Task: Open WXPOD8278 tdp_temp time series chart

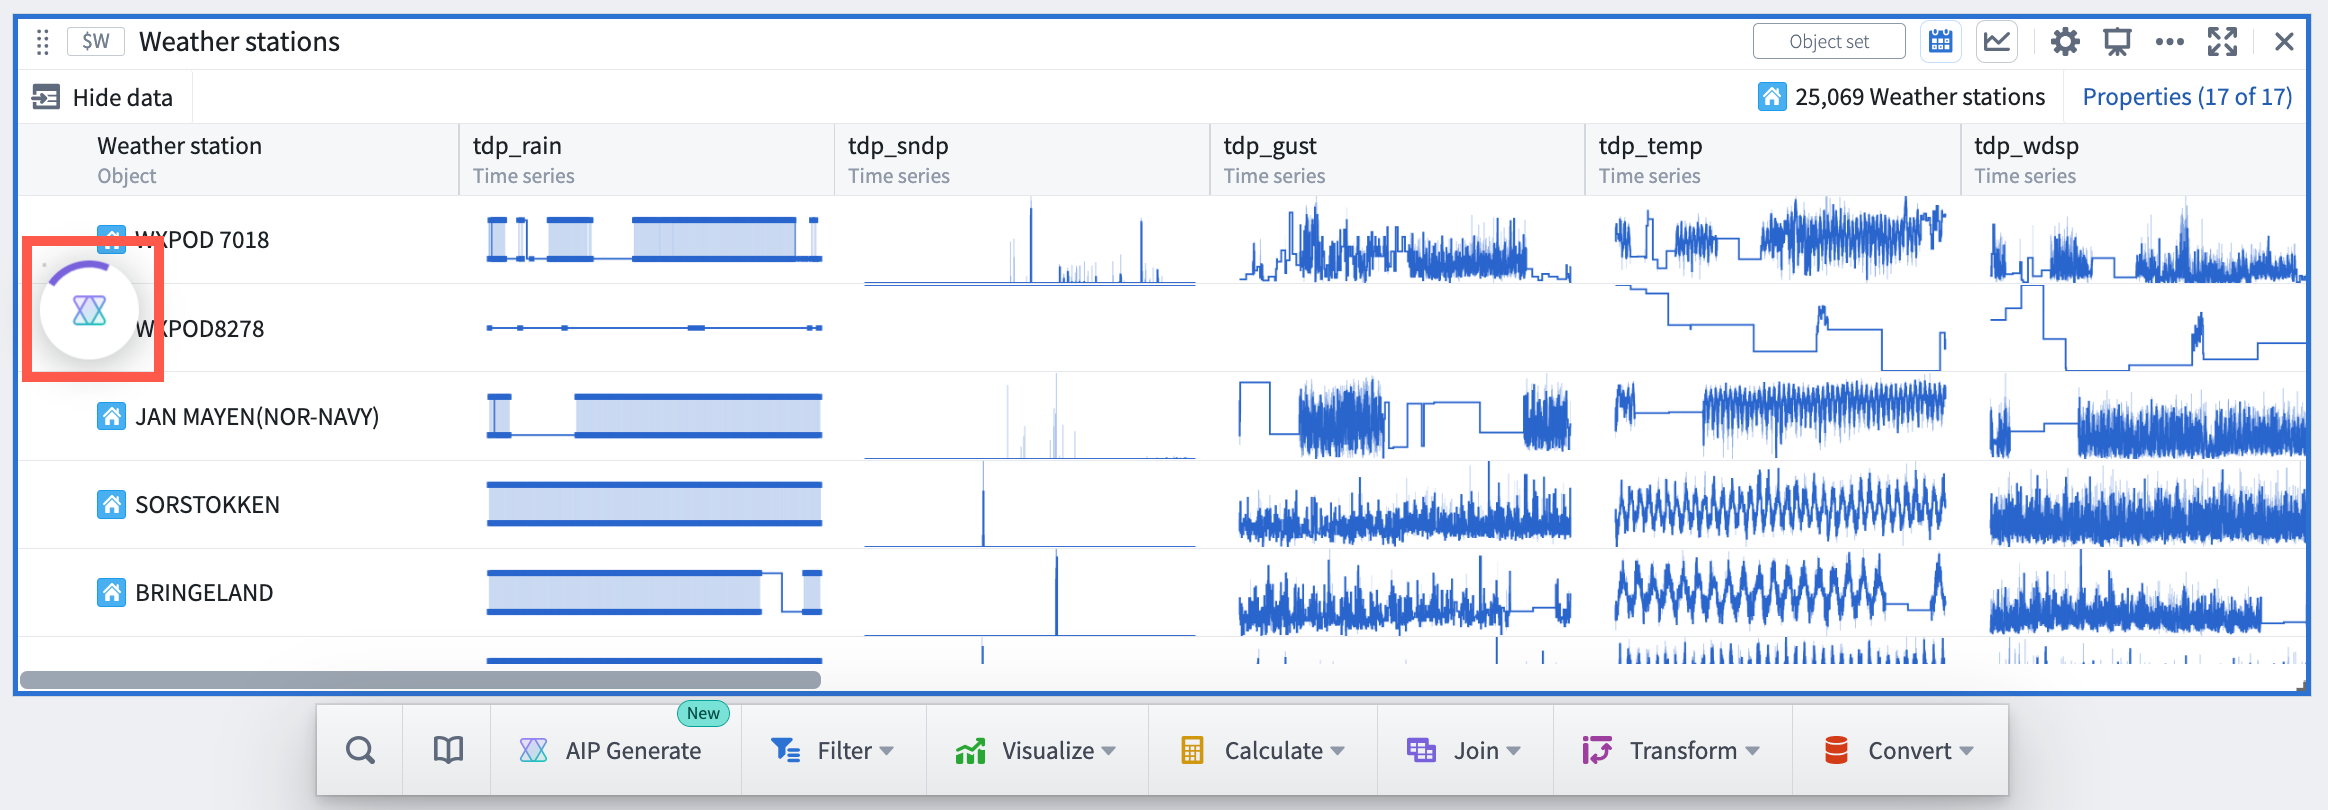Action: click(x=1780, y=328)
